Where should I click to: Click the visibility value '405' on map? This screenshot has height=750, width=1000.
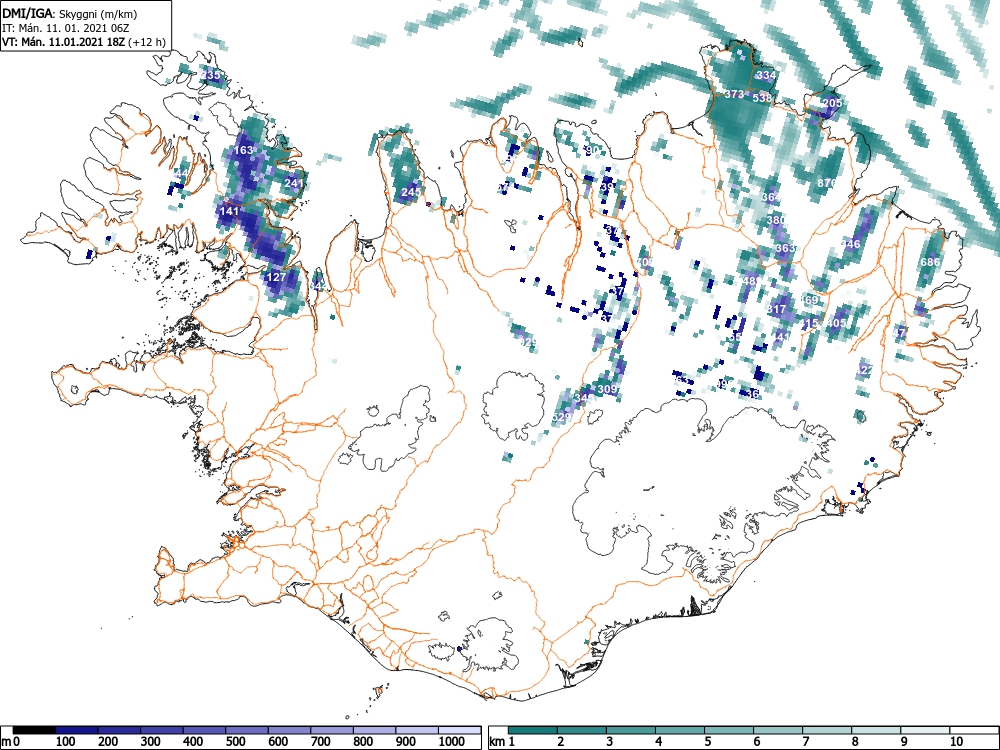837,323
